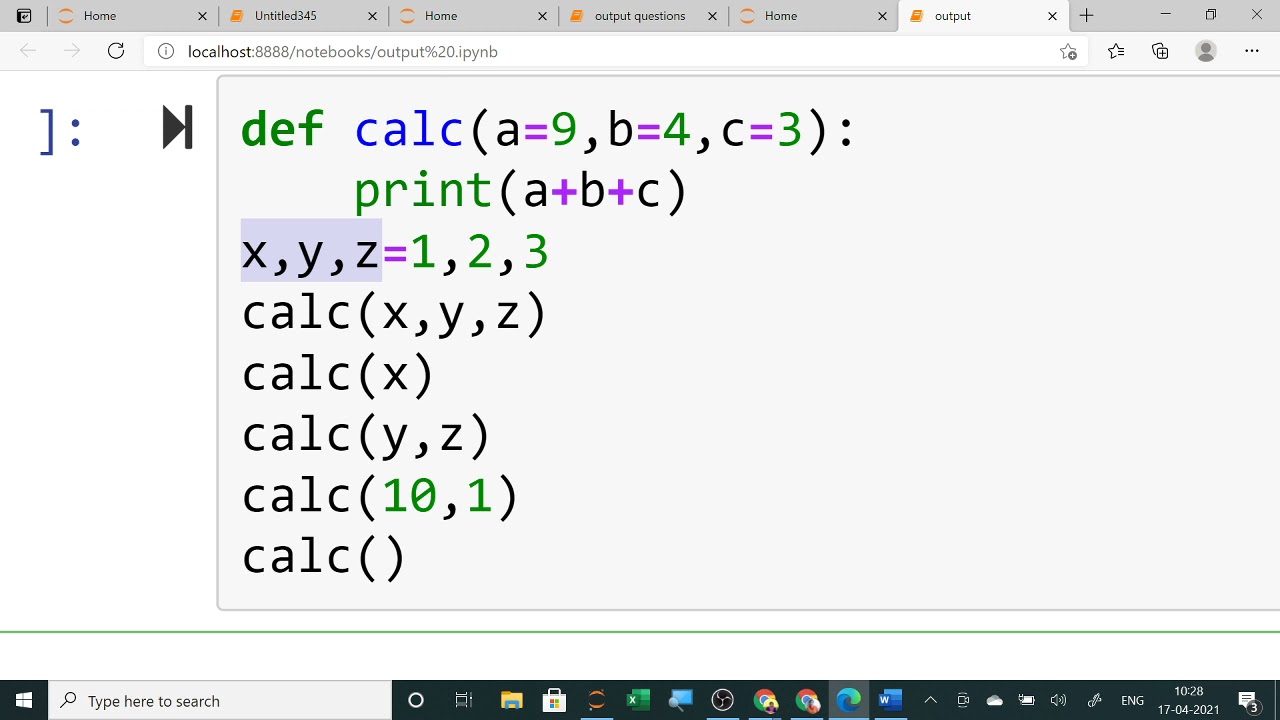This screenshot has width=1280, height=720.
Task: Click the calc(y,z) line
Action: pos(366,435)
